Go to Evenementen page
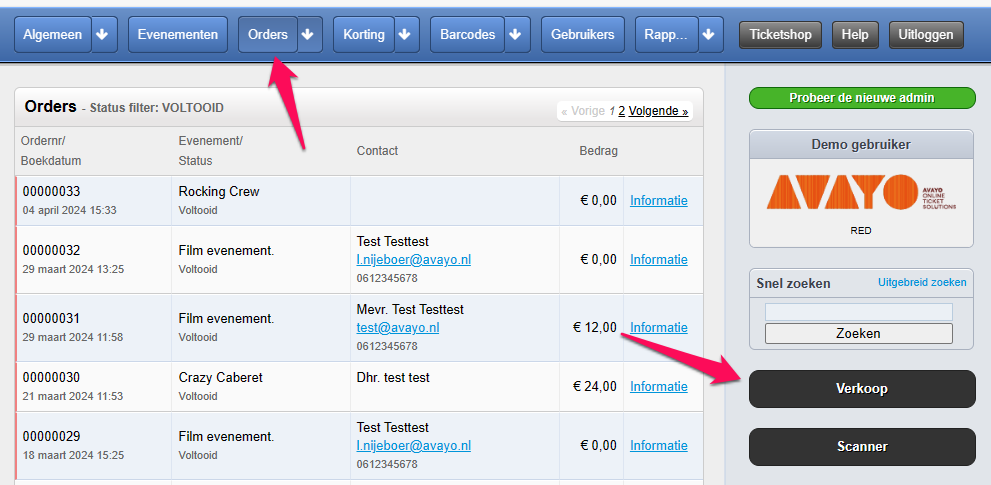The image size is (991, 485). tap(178, 35)
